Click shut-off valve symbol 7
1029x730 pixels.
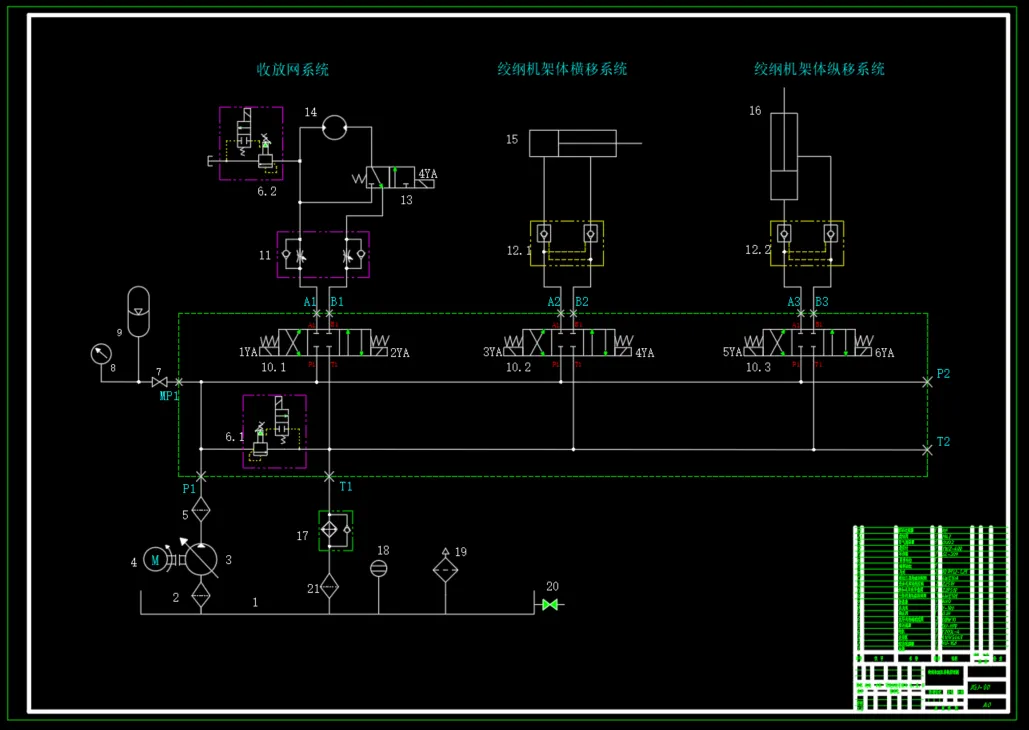coord(159,382)
